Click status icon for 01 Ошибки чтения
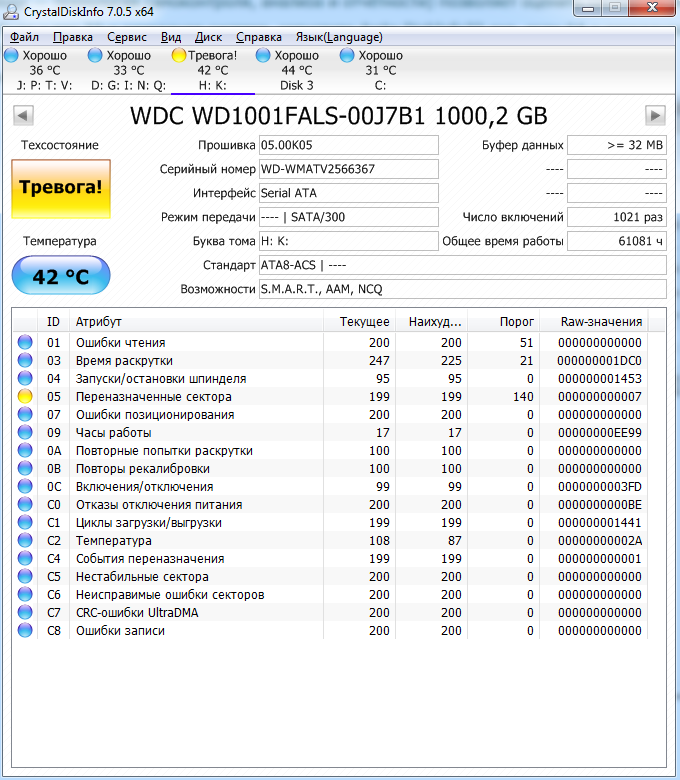The height and width of the screenshot is (780, 680). tap(25, 342)
